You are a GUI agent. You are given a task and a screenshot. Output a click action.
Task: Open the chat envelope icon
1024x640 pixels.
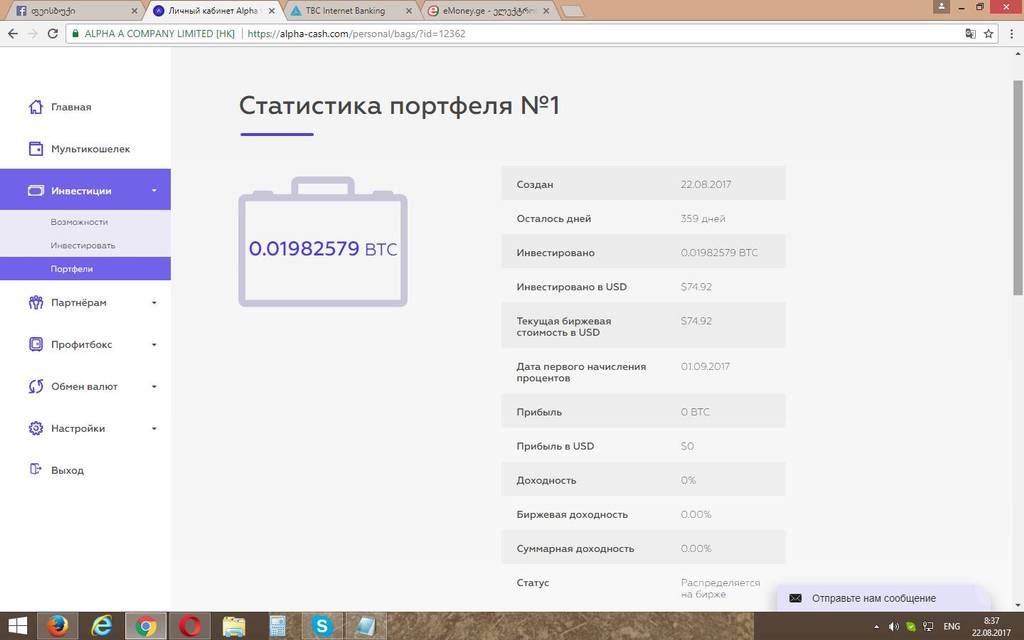795,598
